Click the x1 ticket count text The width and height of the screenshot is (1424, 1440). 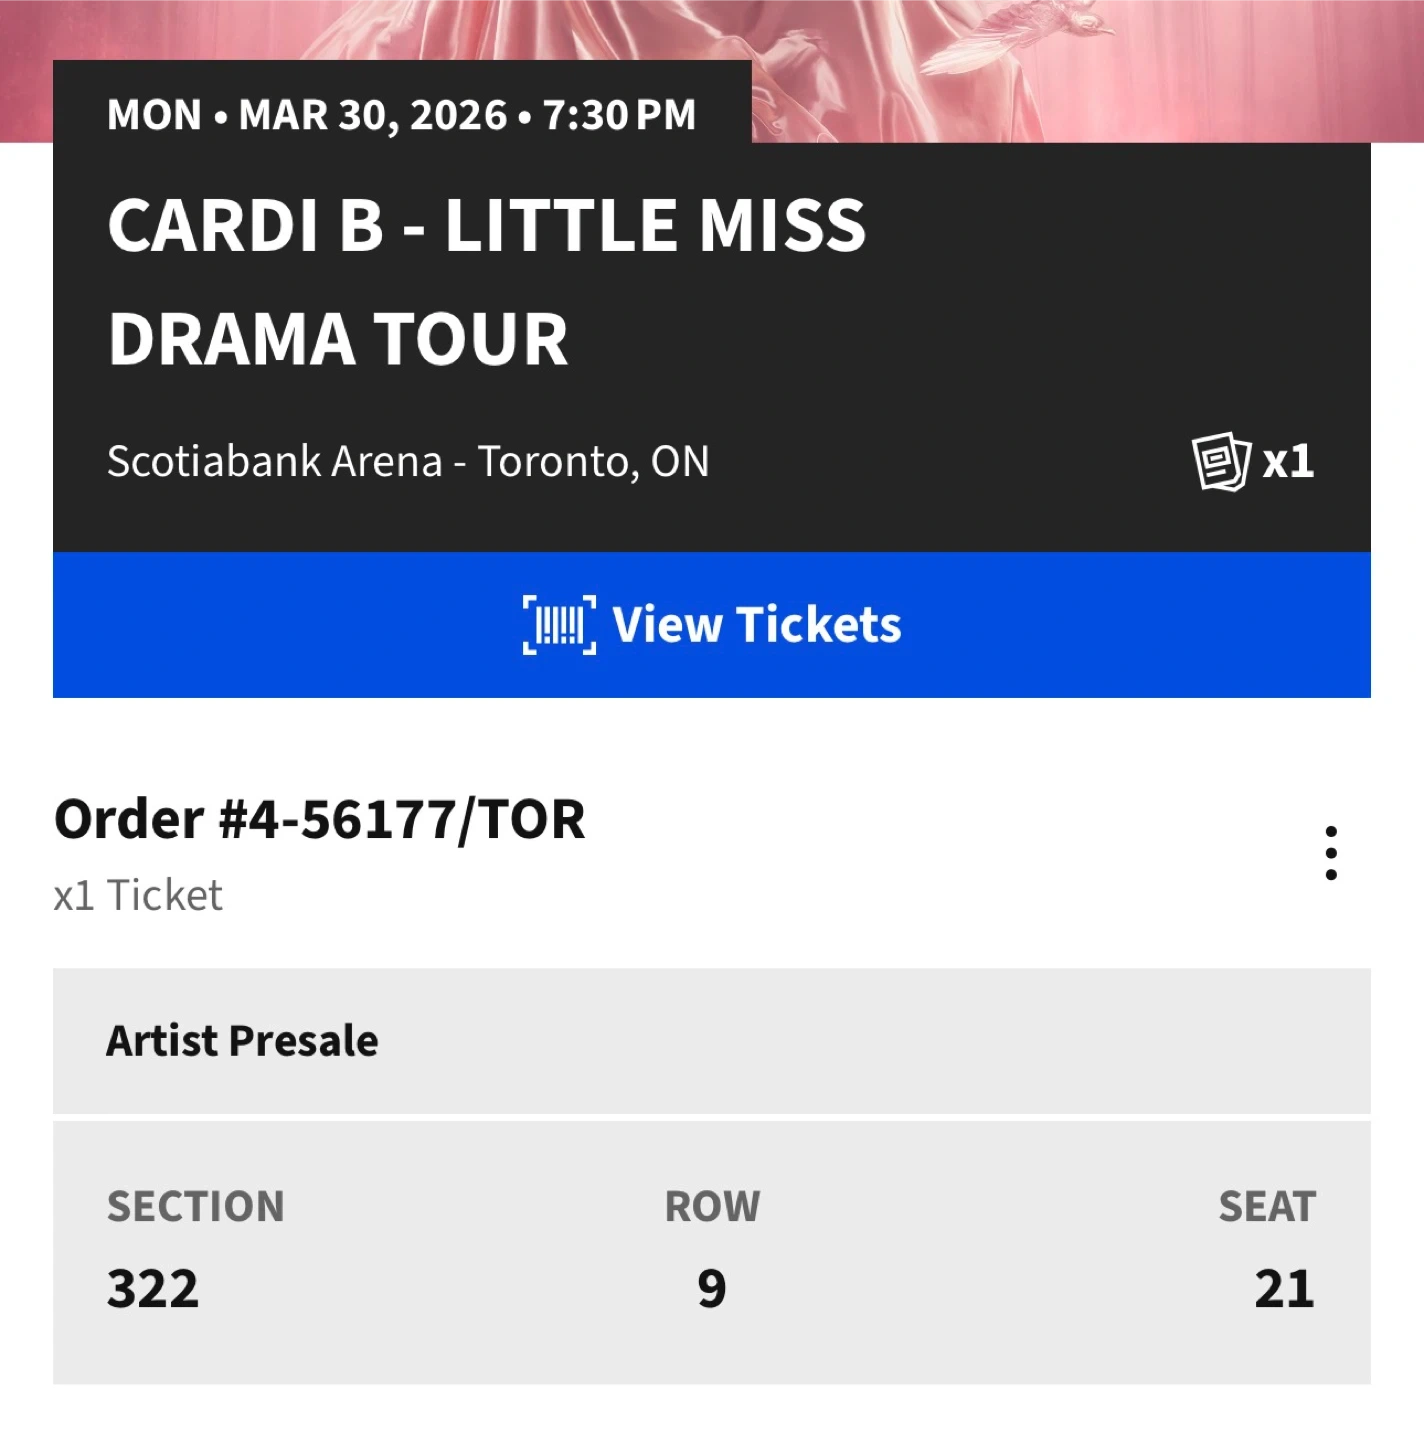point(1288,462)
